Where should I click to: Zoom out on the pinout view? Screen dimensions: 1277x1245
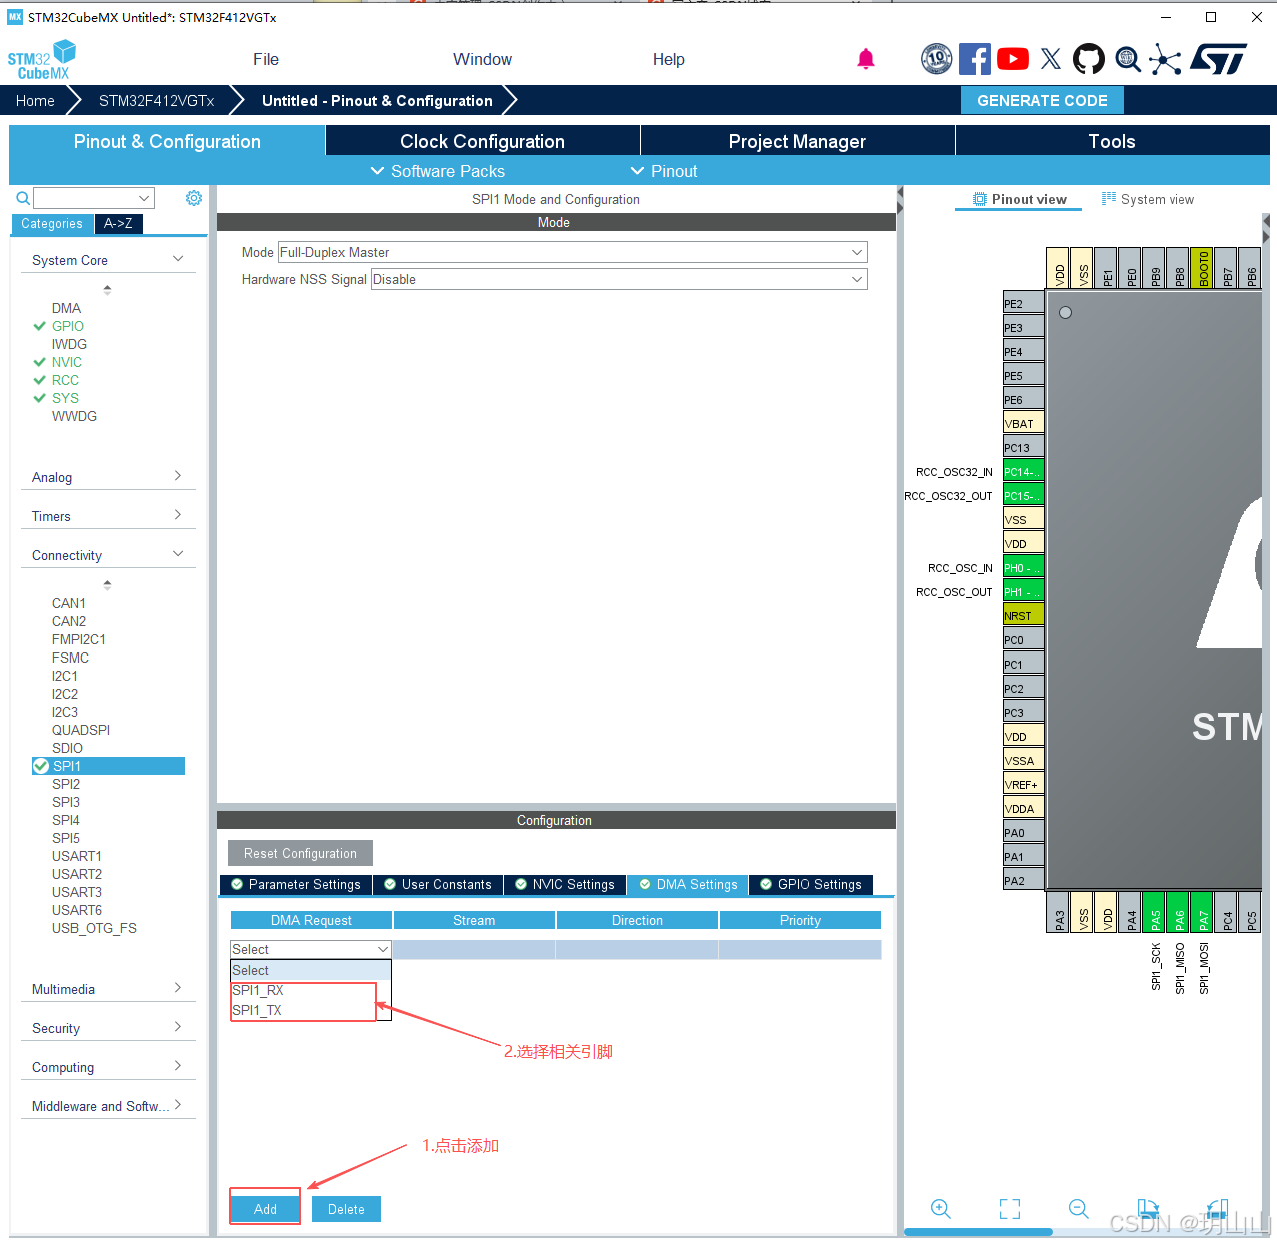tap(1079, 1209)
